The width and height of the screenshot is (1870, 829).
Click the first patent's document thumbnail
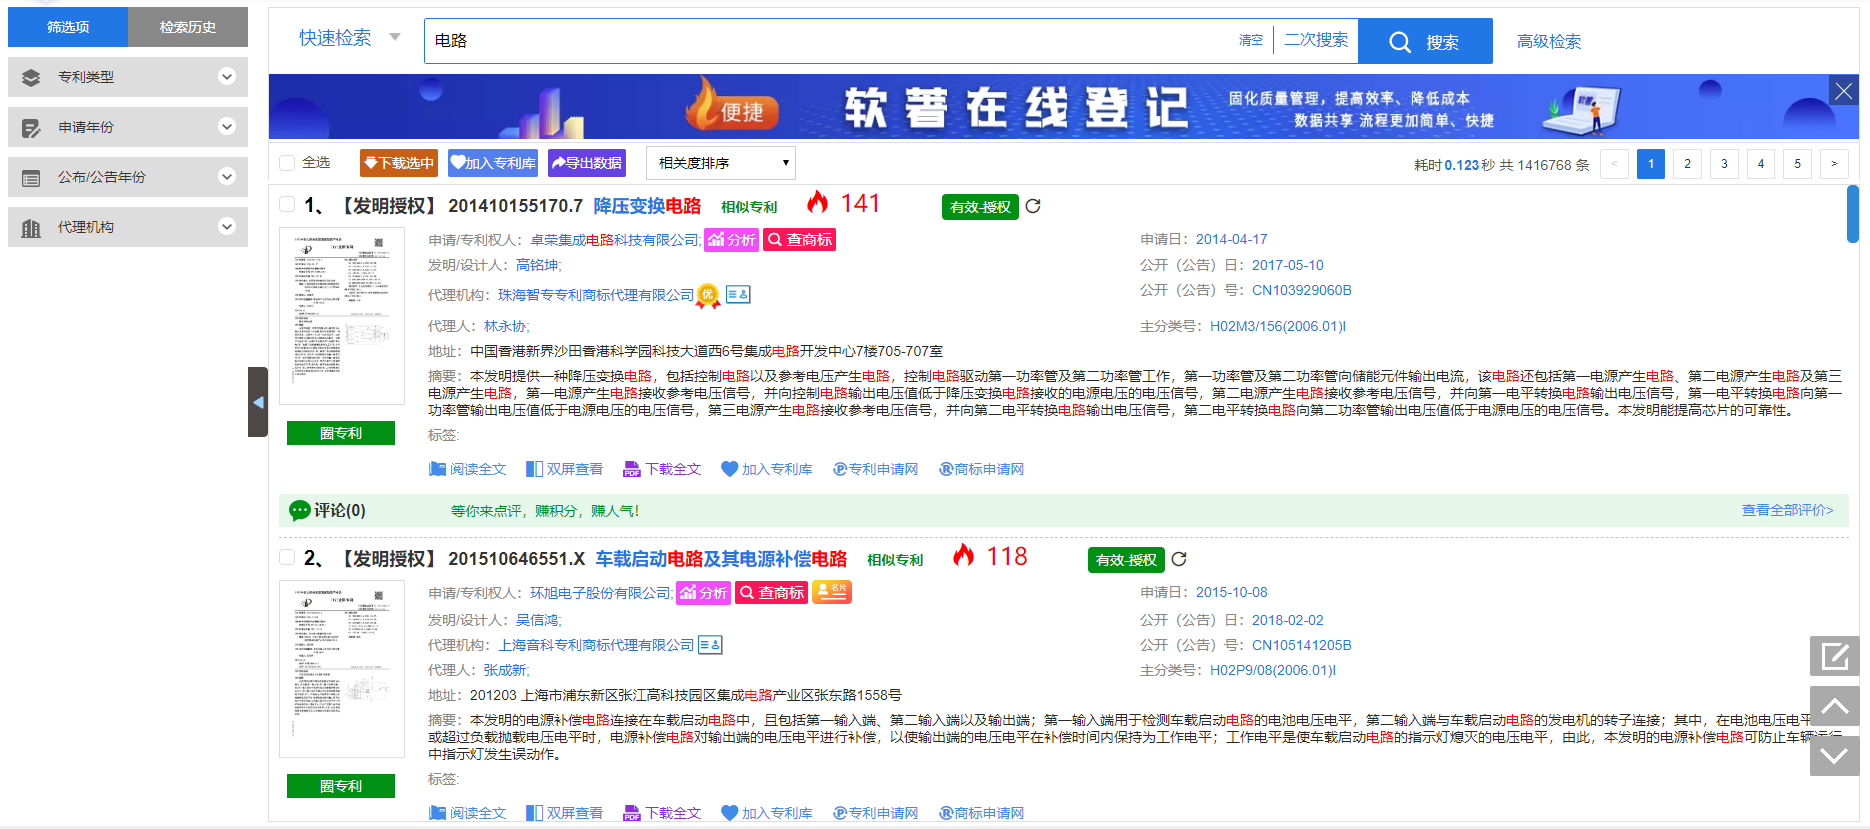(x=341, y=315)
